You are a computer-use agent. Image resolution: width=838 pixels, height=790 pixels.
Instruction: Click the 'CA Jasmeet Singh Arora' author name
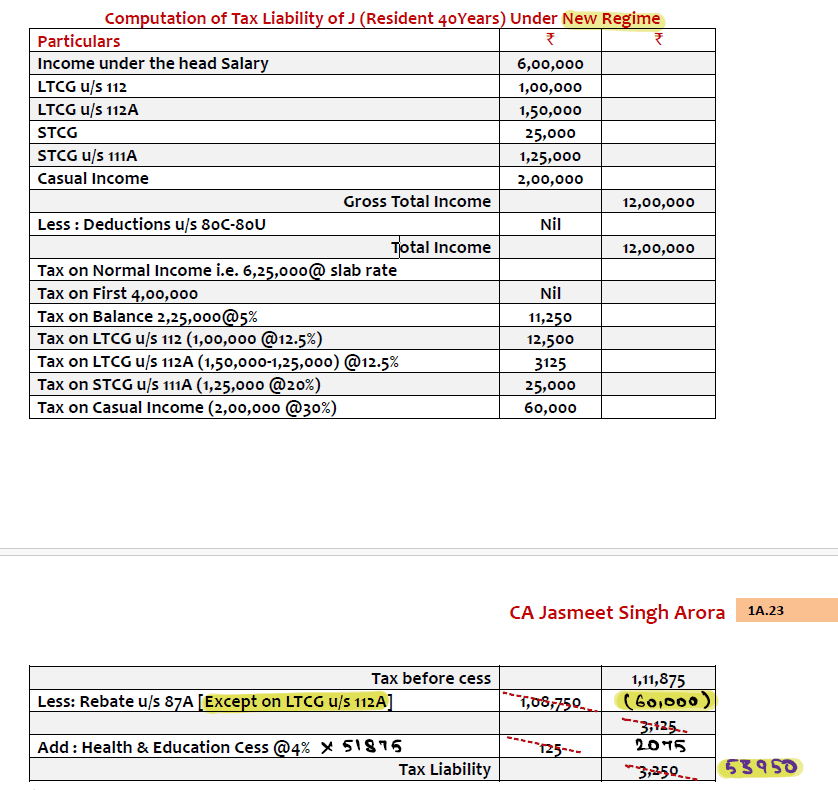(x=617, y=613)
